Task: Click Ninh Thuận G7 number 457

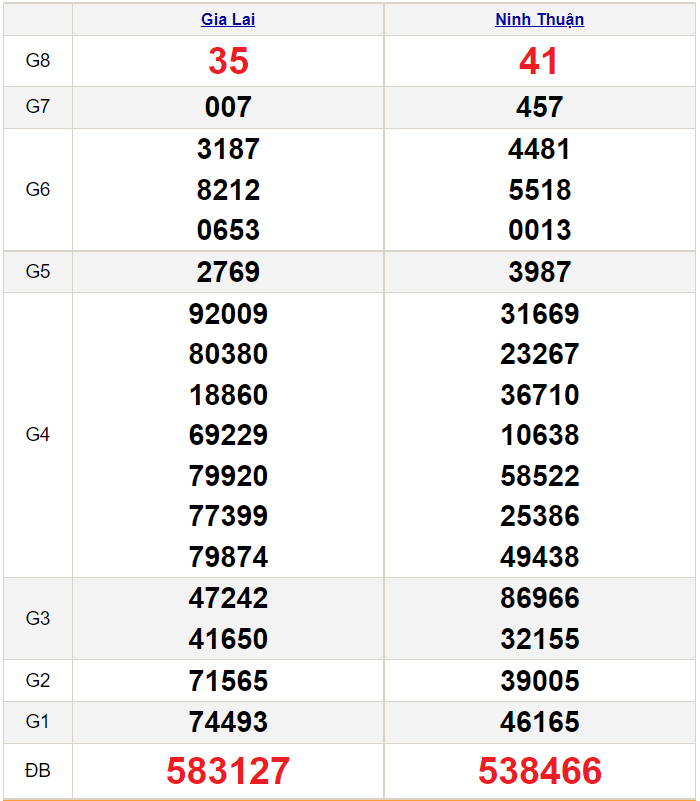Action: click(x=540, y=107)
